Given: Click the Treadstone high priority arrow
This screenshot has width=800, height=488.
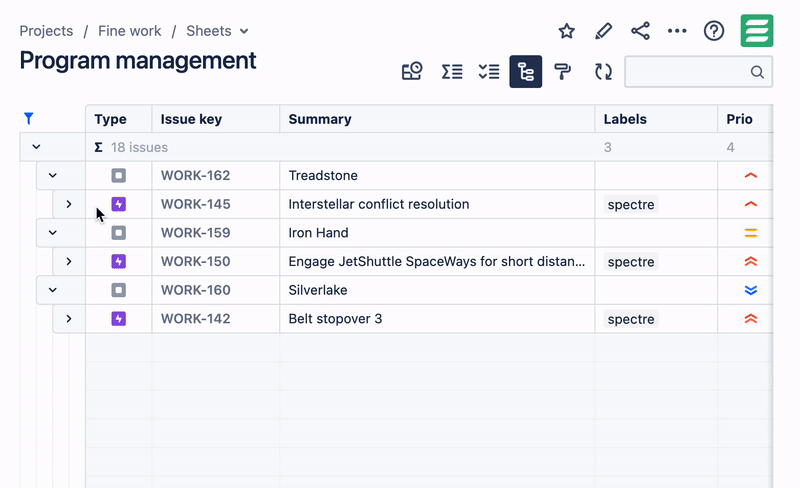Looking at the screenshot, I should click(x=751, y=176).
